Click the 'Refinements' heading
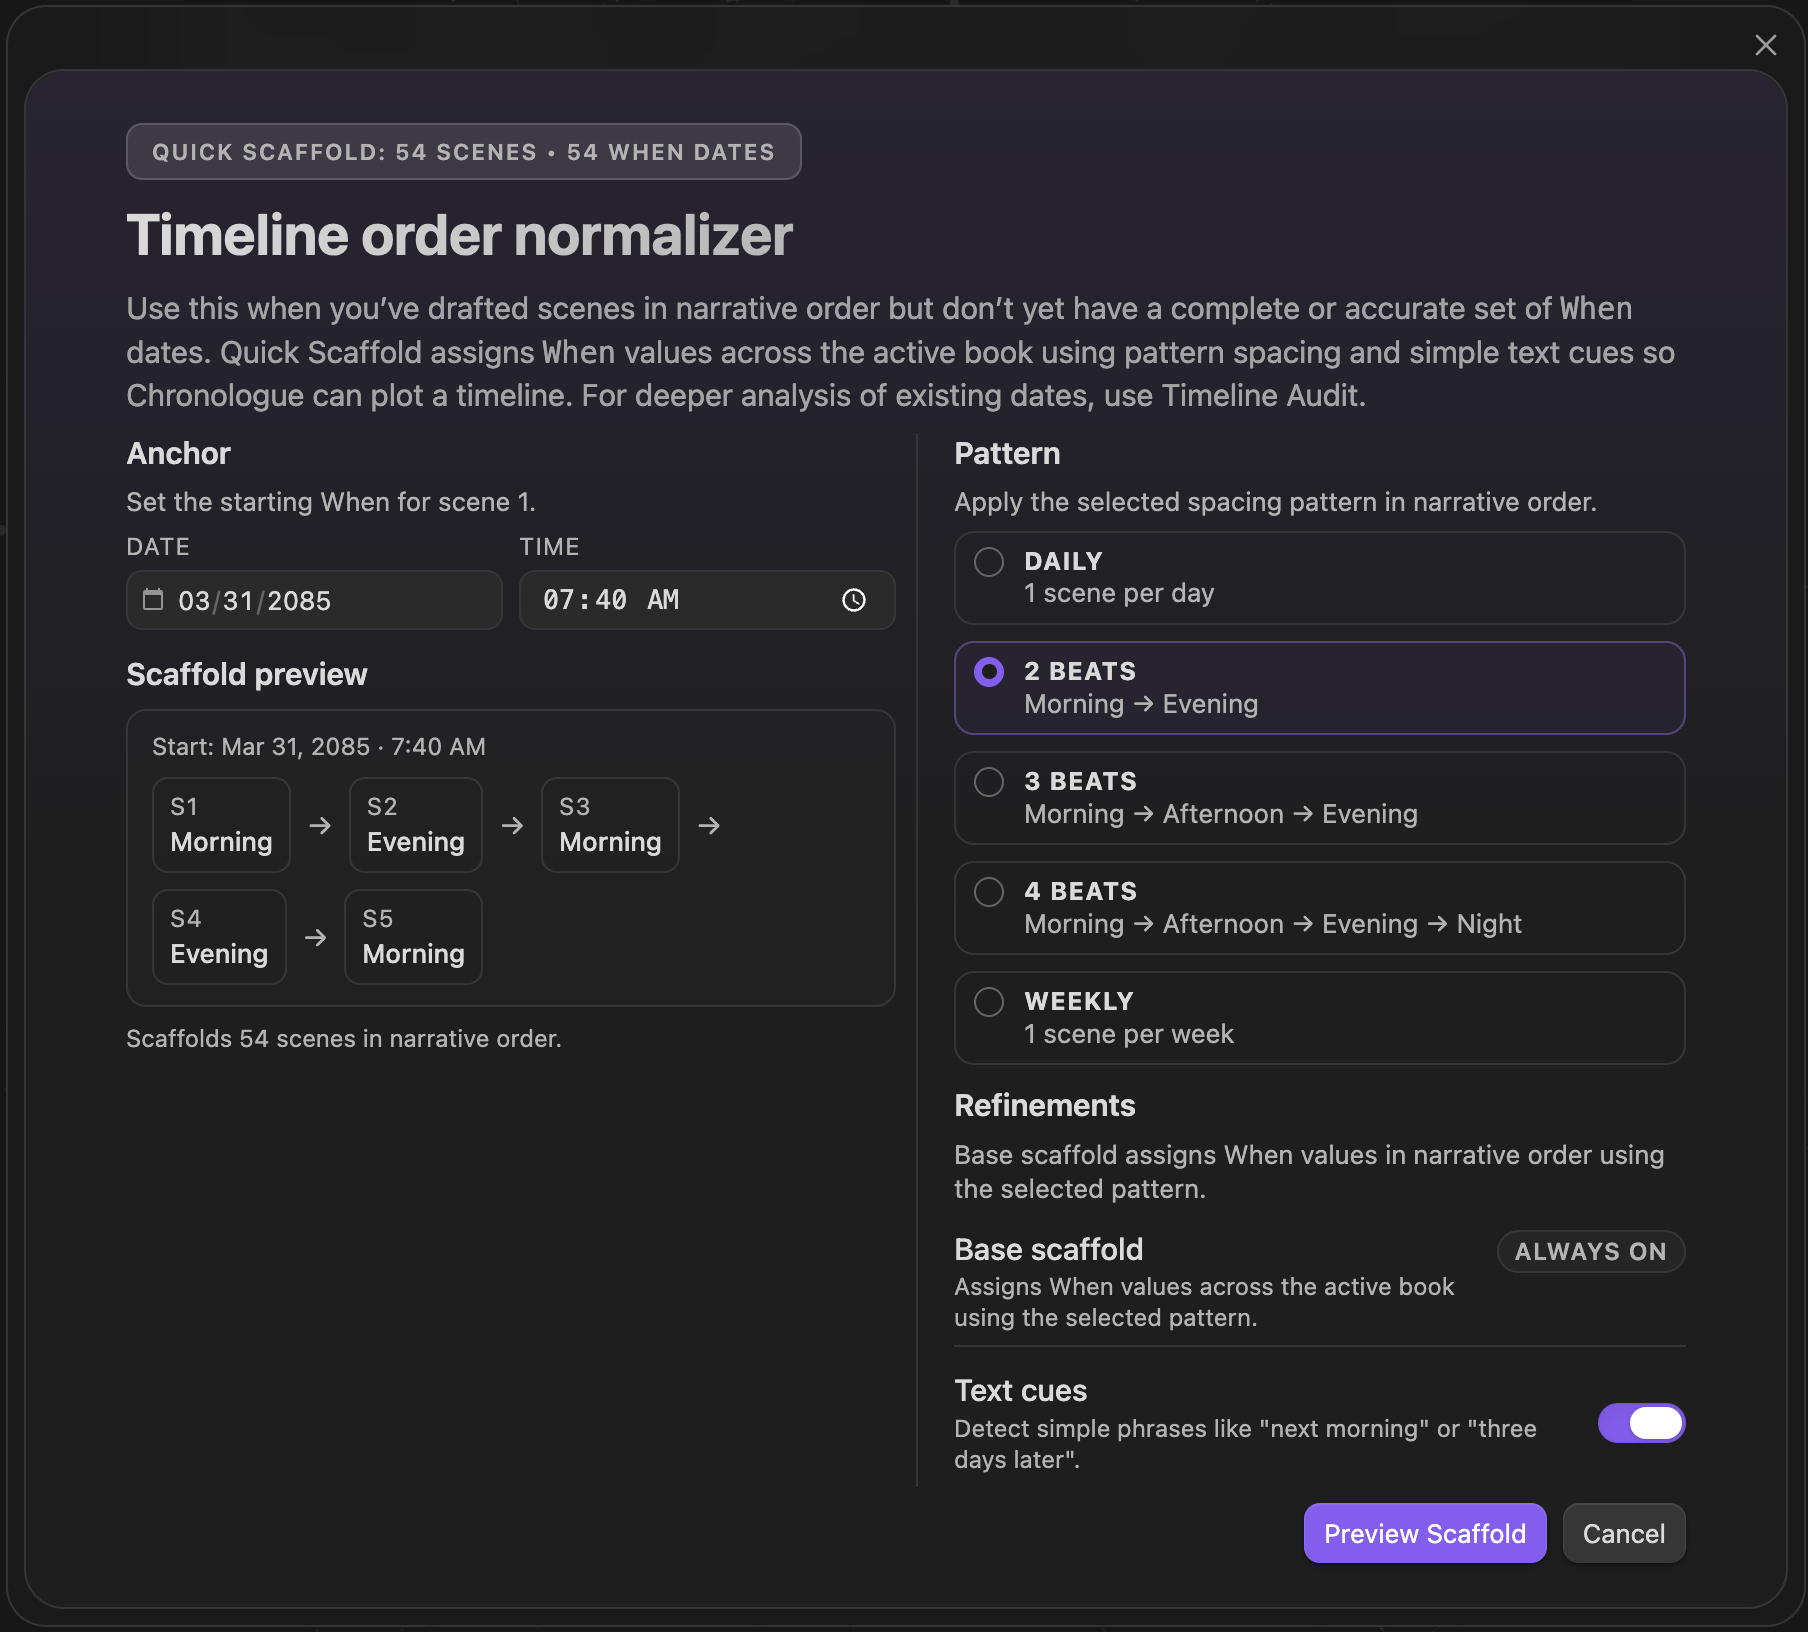 (1045, 1105)
